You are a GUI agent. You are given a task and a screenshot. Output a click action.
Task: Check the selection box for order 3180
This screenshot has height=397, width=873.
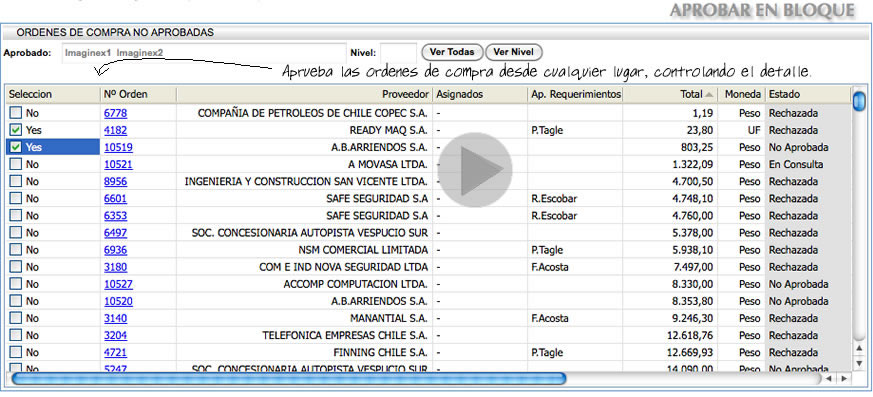tap(16, 267)
